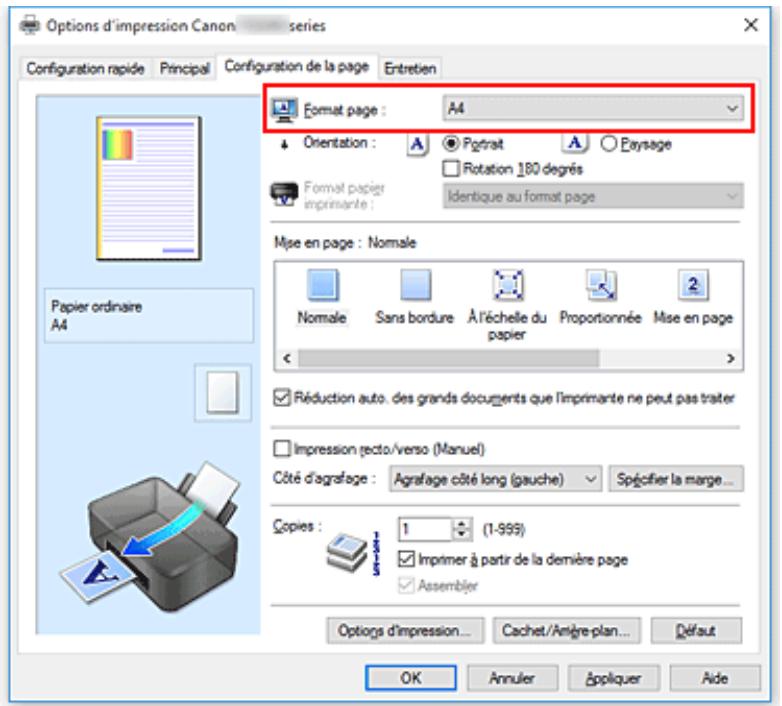This screenshot has height=706, width=782.
Task: Click the Annuler button
Action: [x=512, y=678]
